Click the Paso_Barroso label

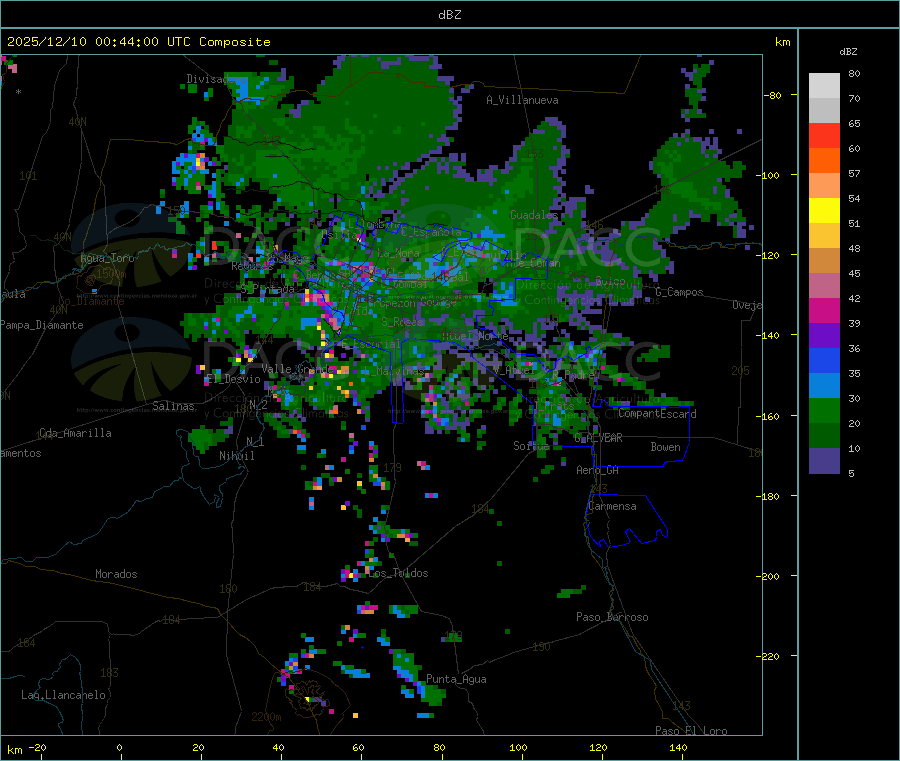612,617
